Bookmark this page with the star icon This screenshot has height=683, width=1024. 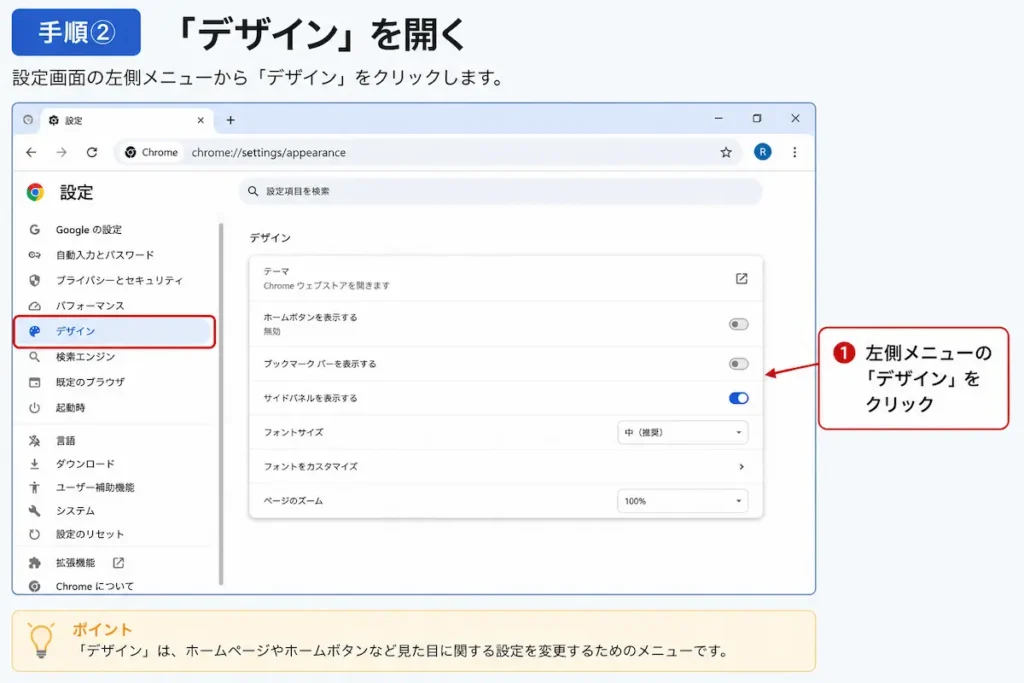click(x=726, y=152)
